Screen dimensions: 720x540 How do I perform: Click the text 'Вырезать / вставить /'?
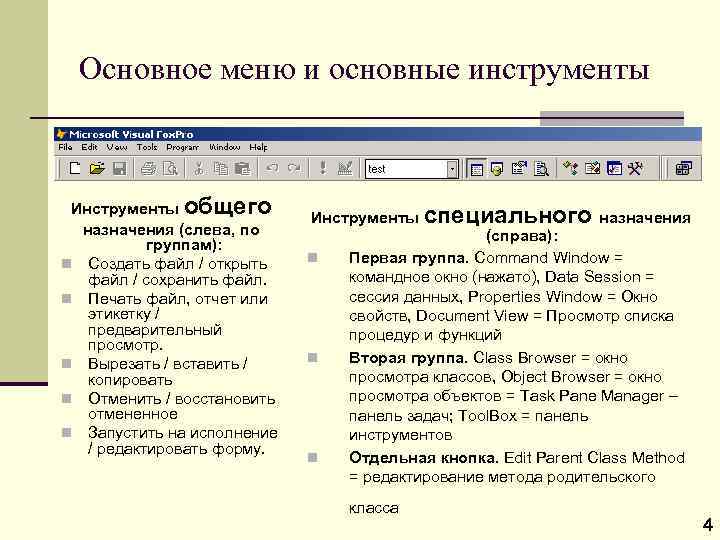(x=168, y=364)
